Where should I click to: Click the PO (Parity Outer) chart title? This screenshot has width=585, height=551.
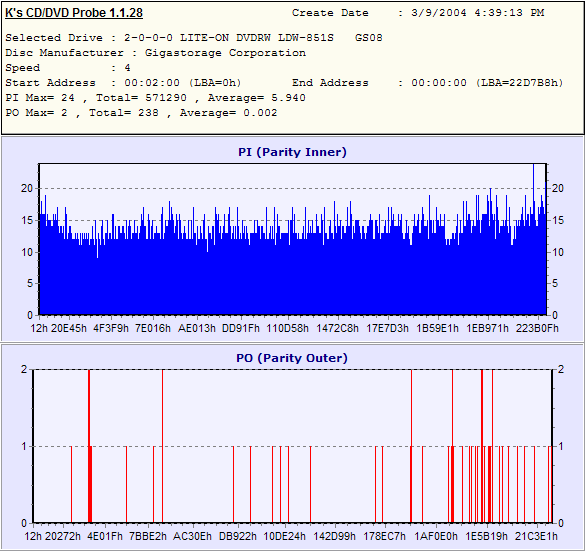tap(292, 358)
